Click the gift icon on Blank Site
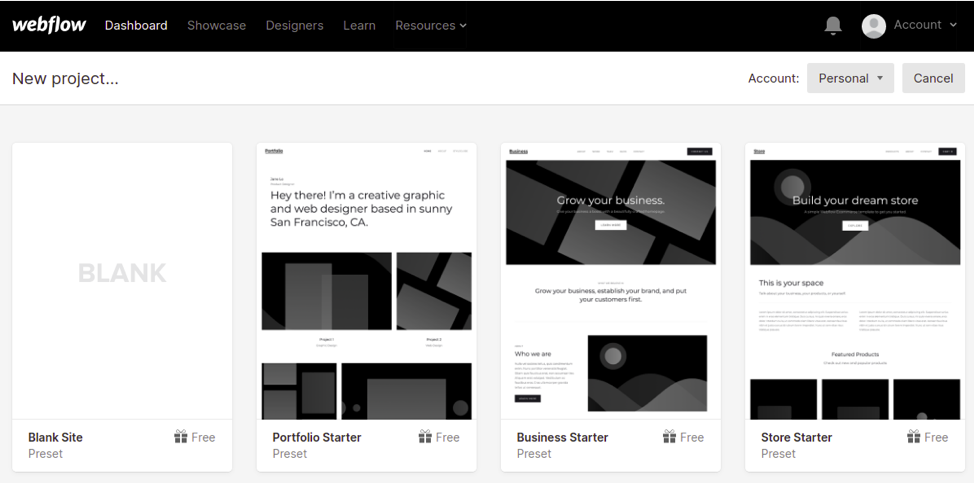This screenshot has width=974, height=483. coord(181,436)
